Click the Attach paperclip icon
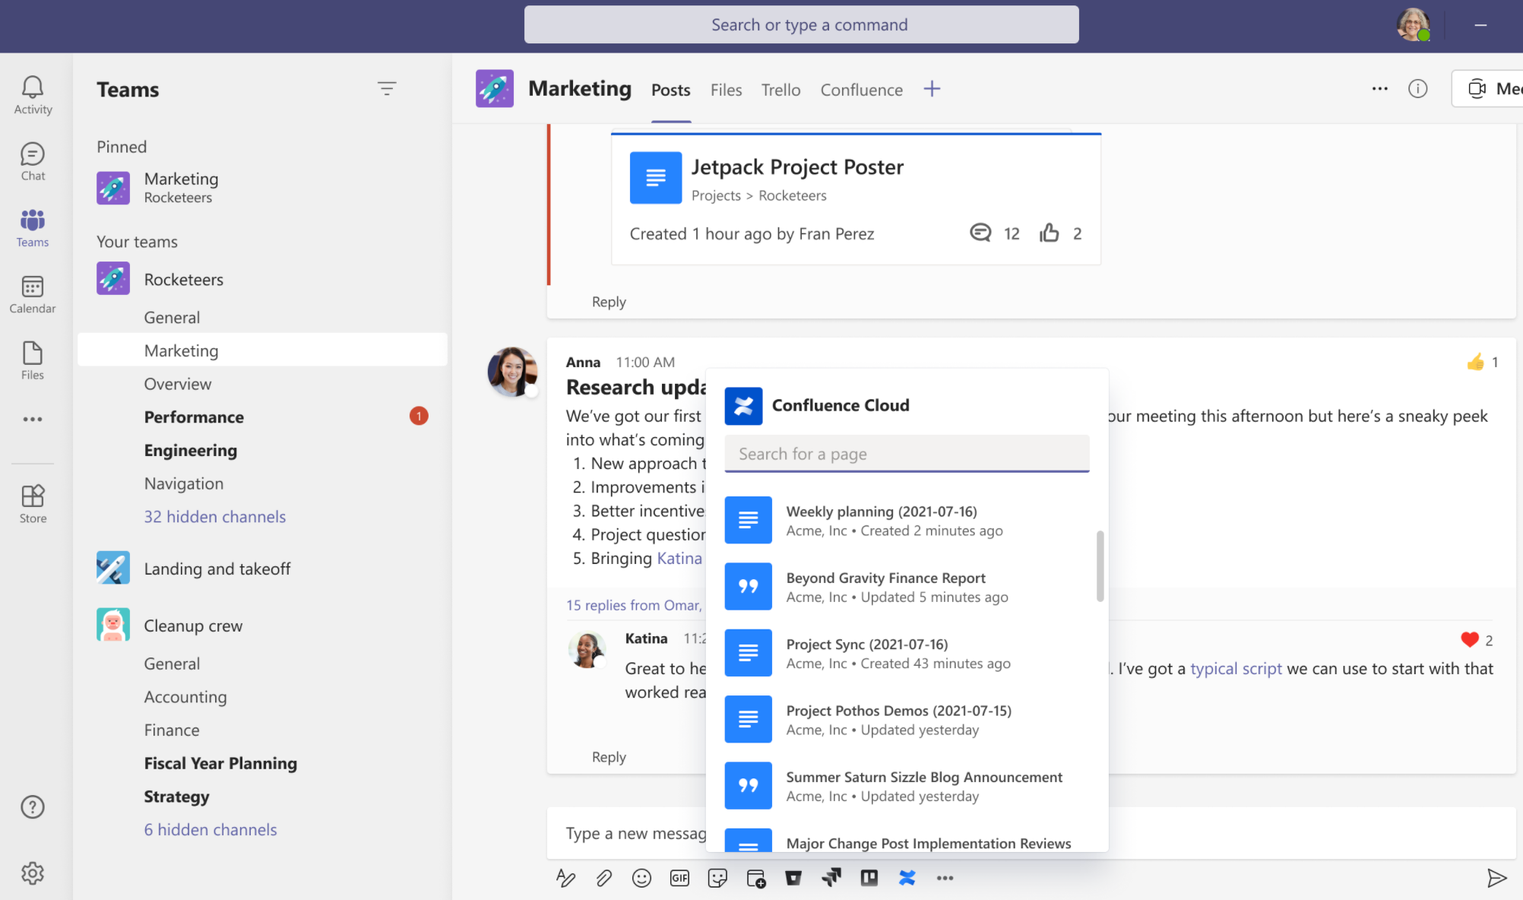The height and width of the screenshot is (900, 1523). point(604,878)
